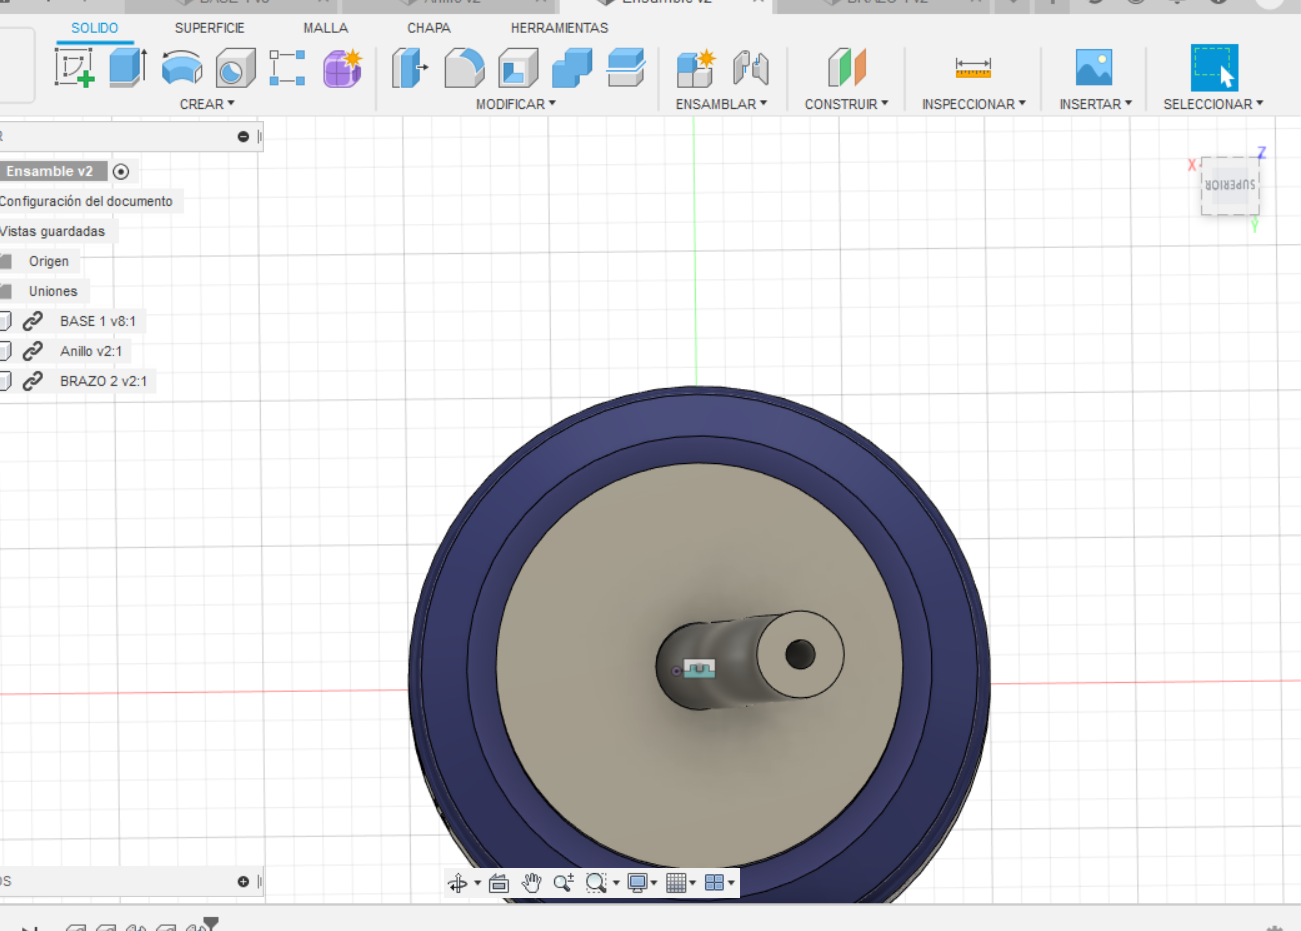
Task: Click link icon beside BRAZO 2 v2:1
Action: 33,381
